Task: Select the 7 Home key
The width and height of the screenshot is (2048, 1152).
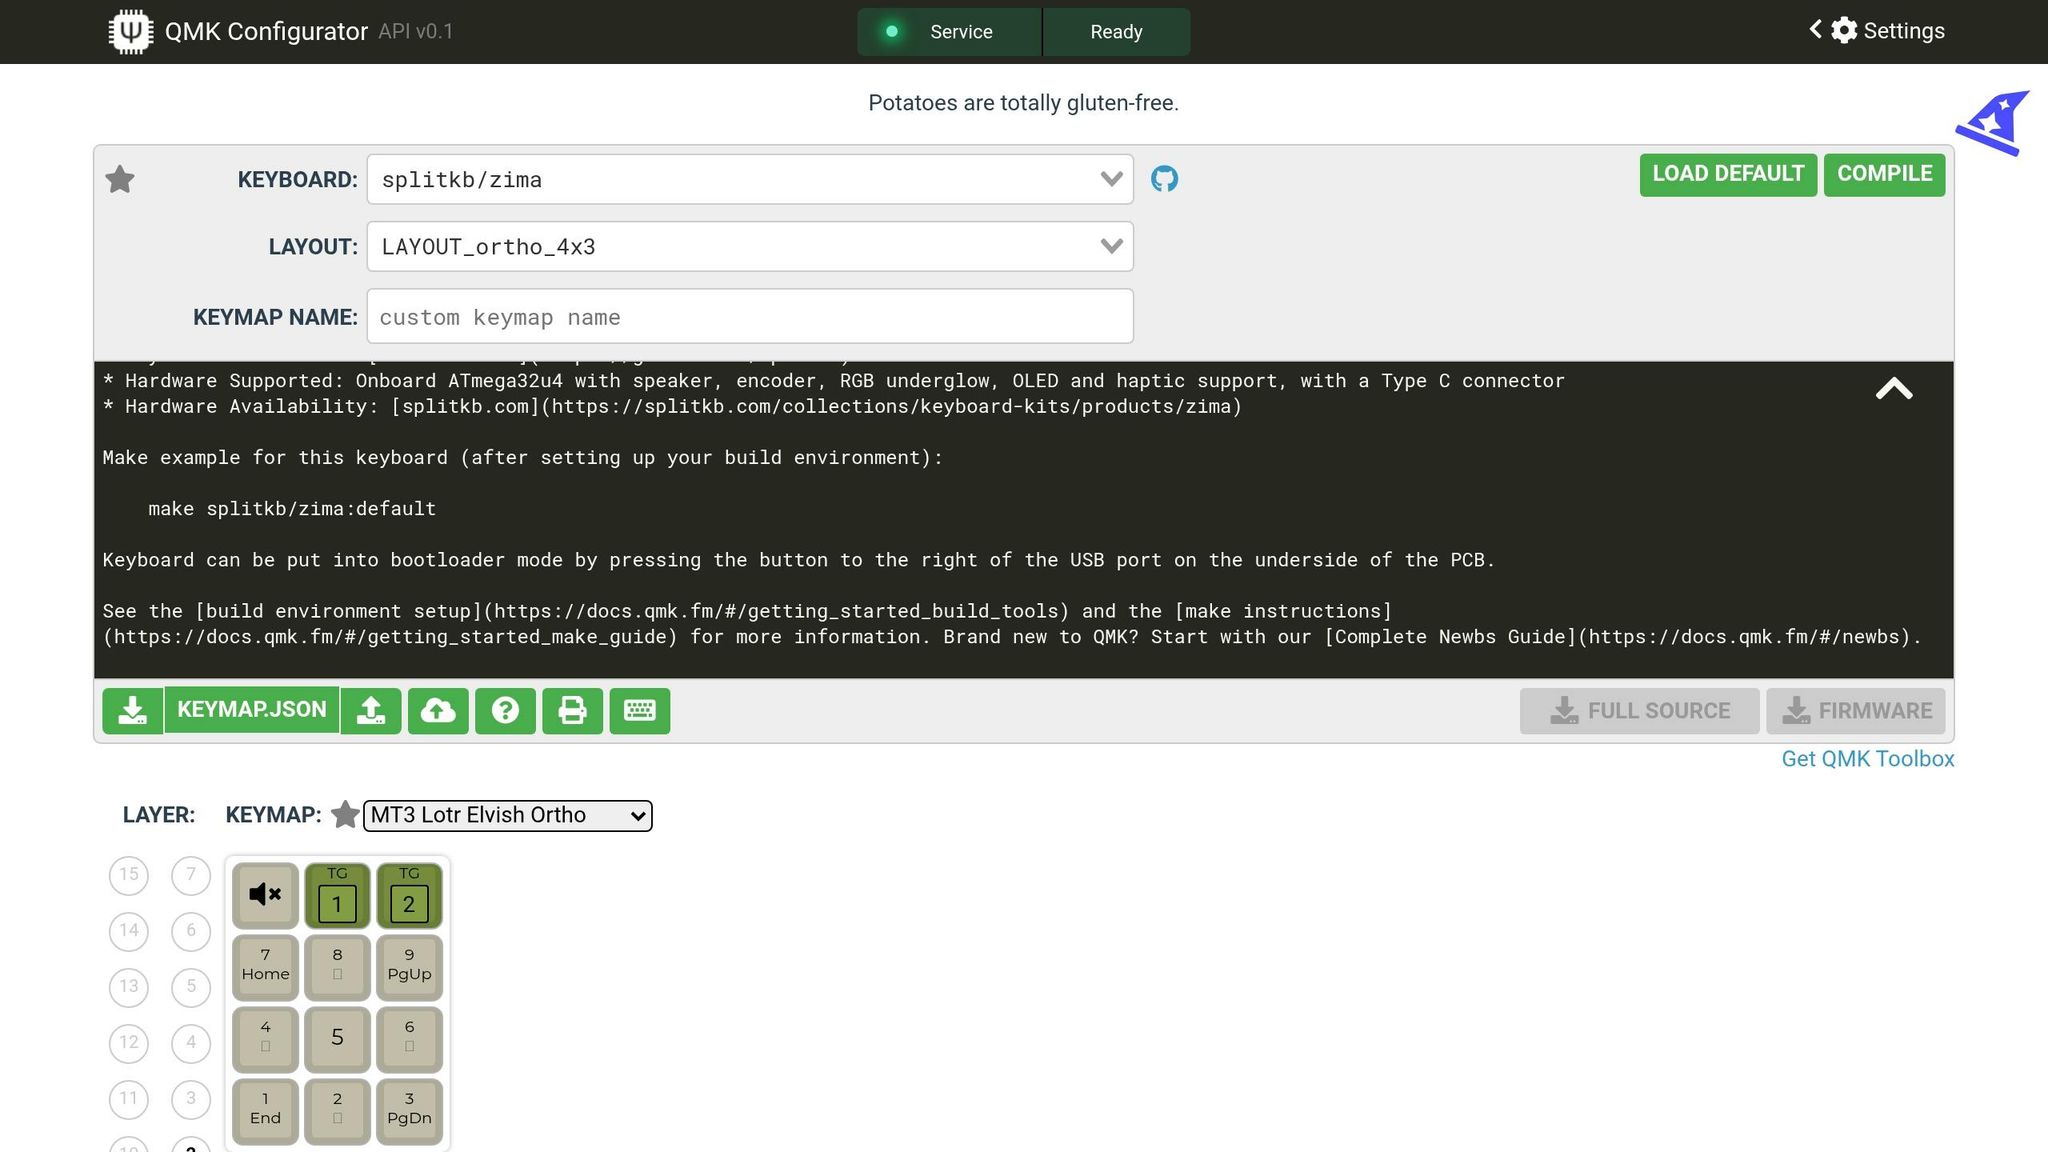Action: coord(265,967)
